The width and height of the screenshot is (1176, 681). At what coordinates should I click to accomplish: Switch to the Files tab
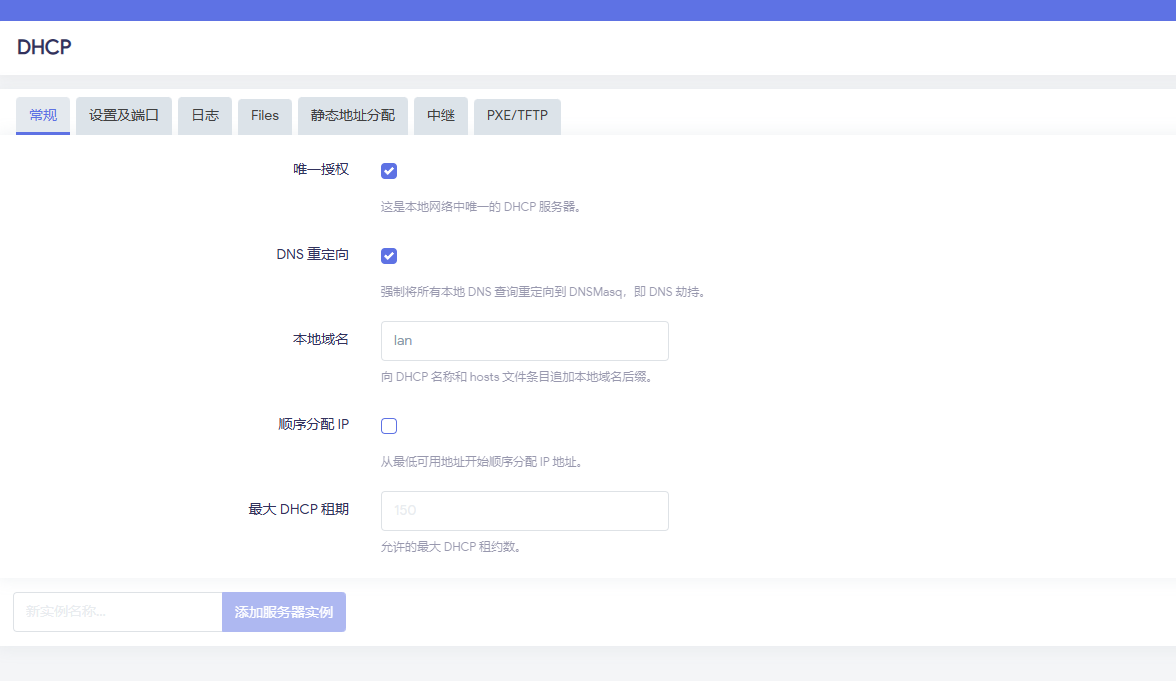[x=265, y=116]
